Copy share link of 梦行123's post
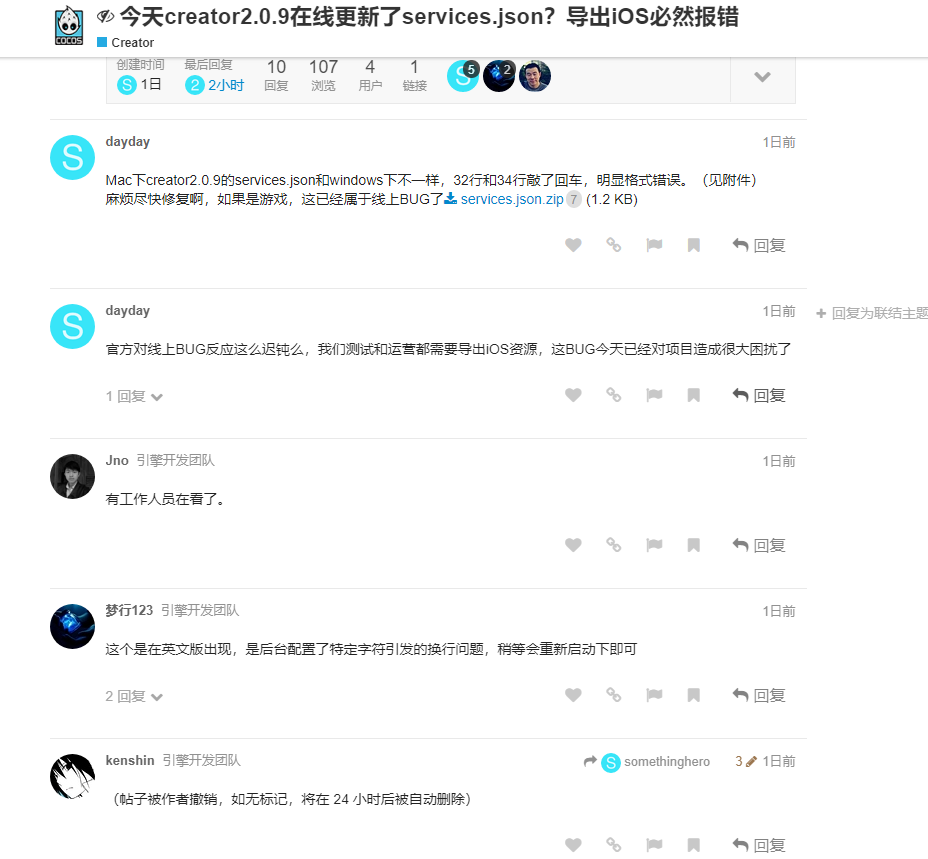The height and width of the screenshot is (859, 928). click(x=614, y=694)
